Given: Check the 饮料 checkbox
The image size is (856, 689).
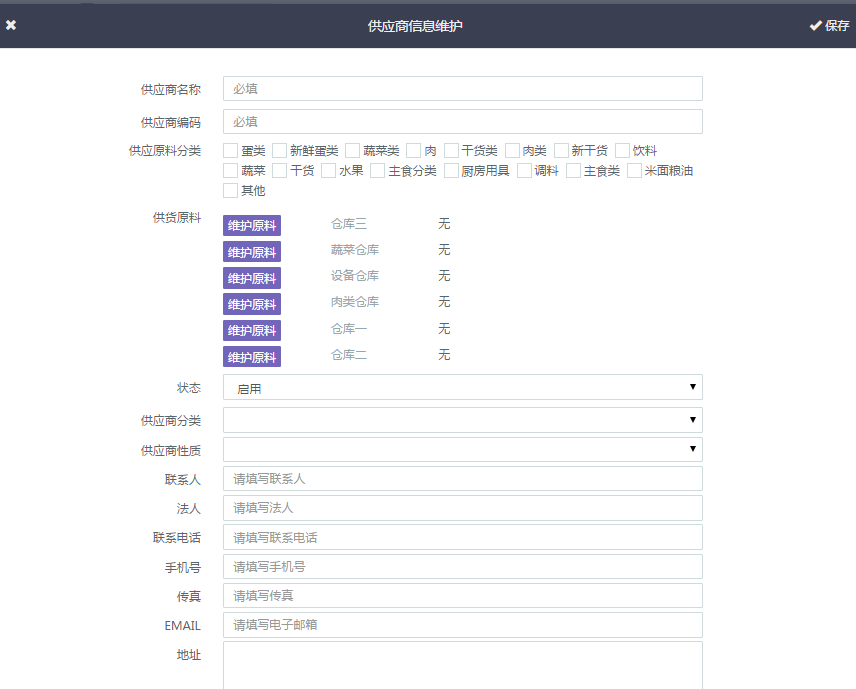Looking at the screenshot, I should (623, 151).
